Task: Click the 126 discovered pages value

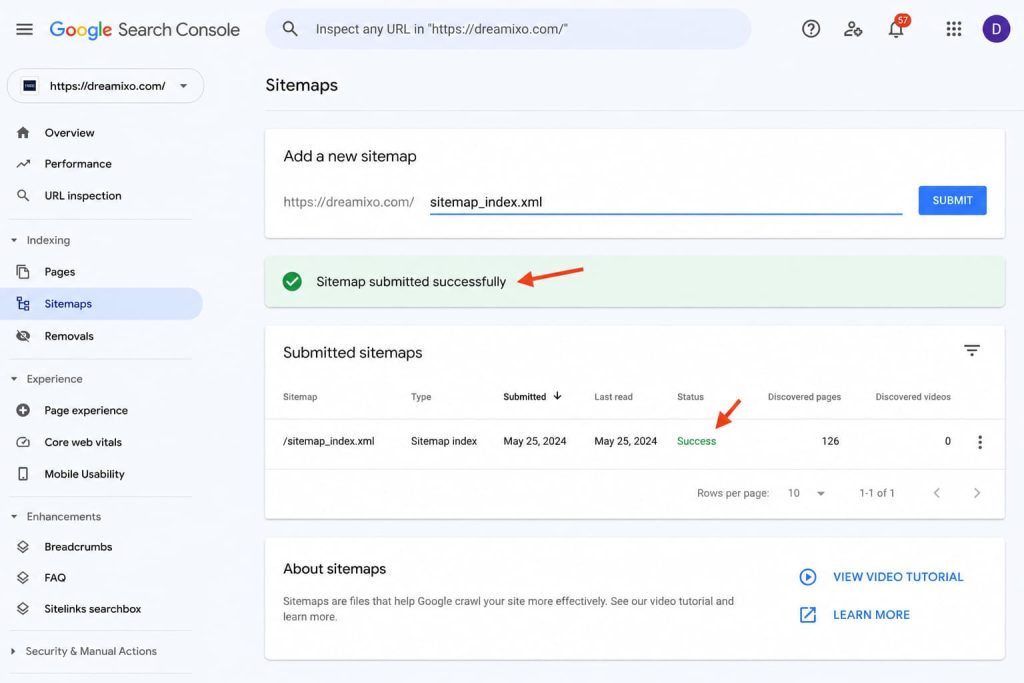Action: [x=830, y=441]
